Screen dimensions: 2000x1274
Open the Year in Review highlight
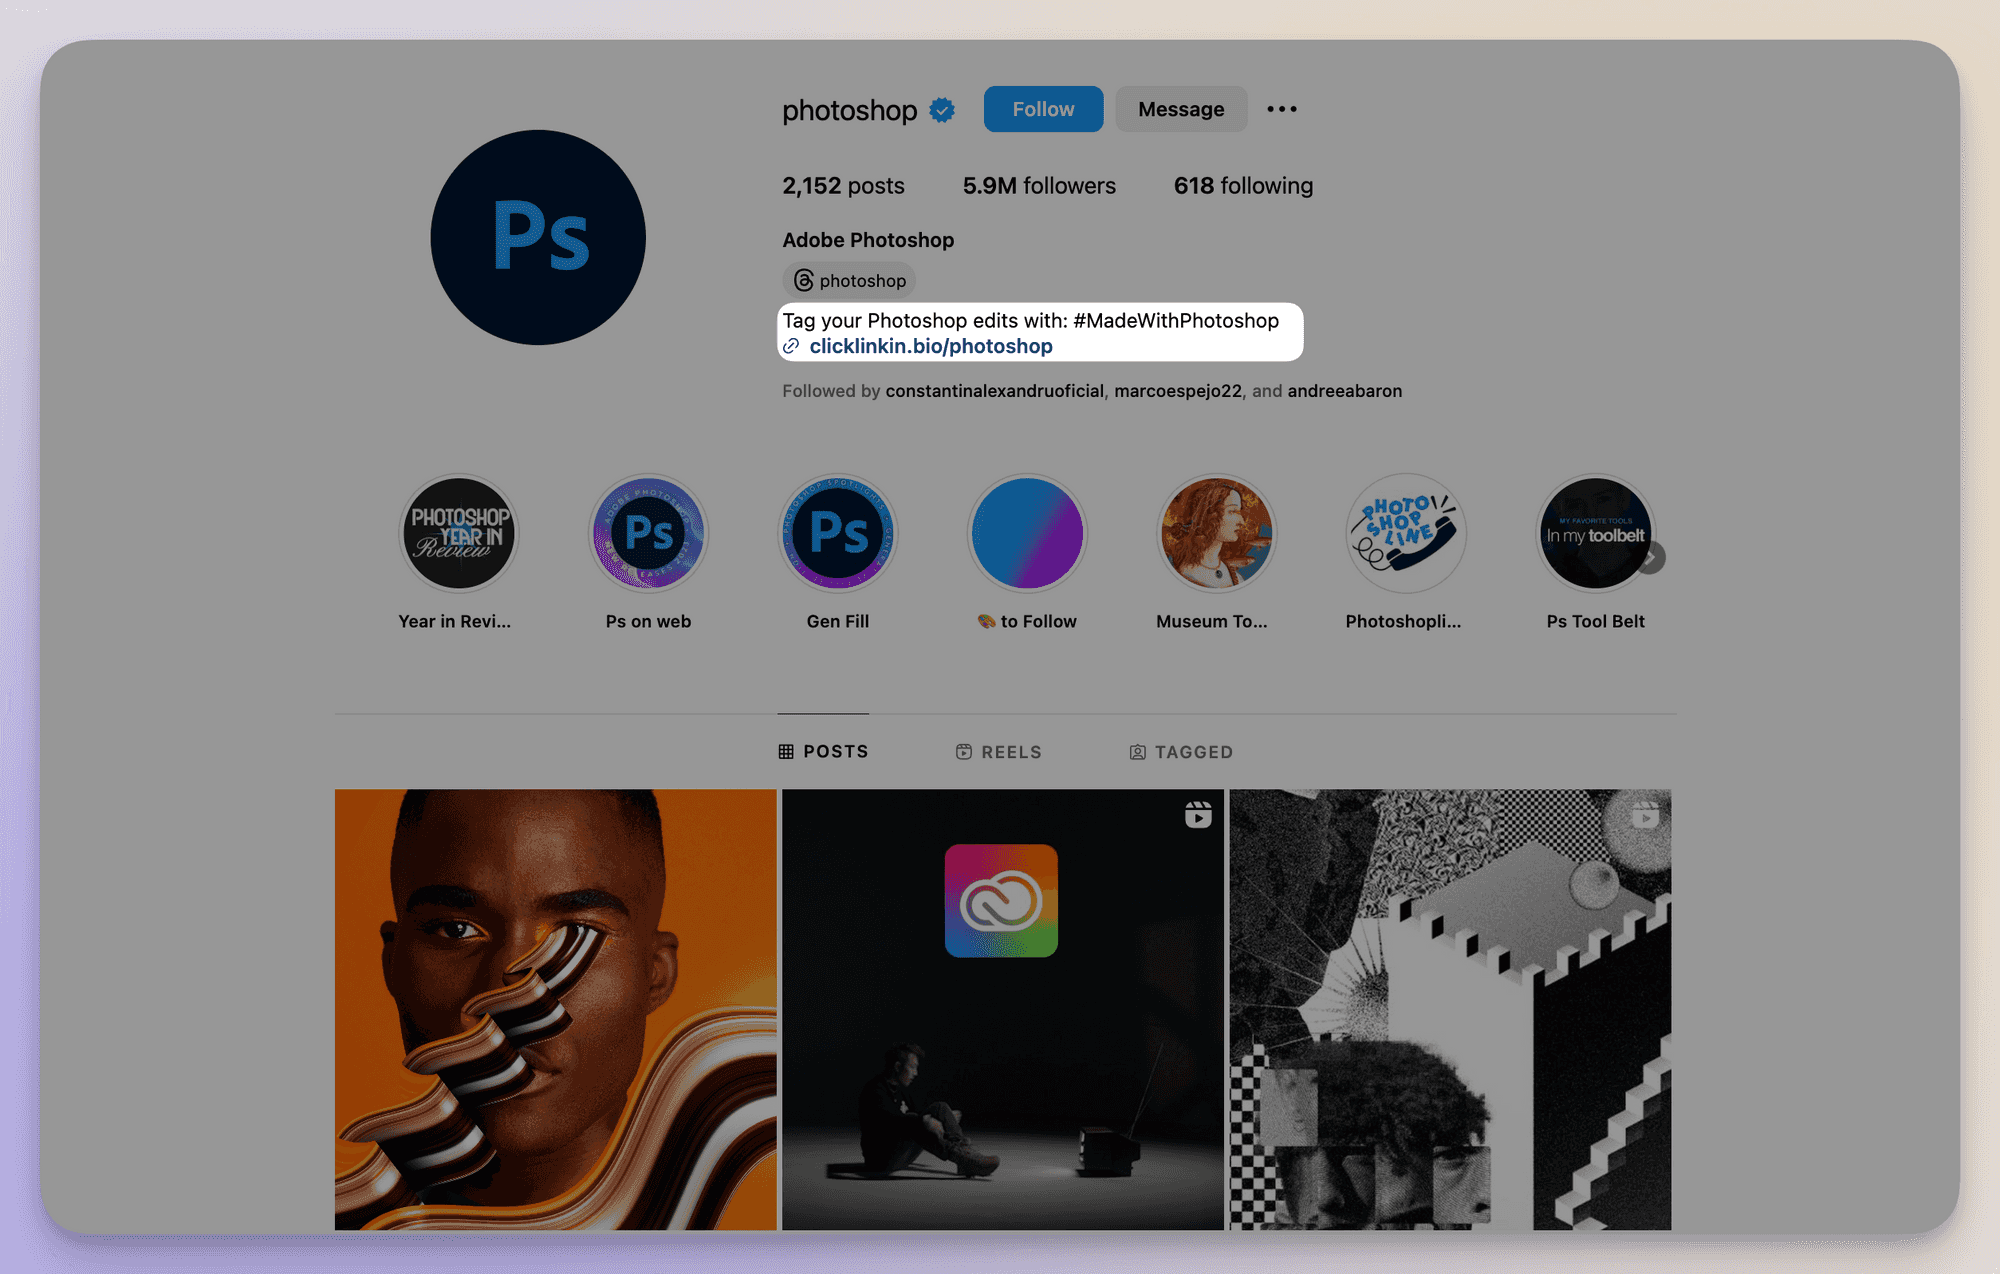459,533
